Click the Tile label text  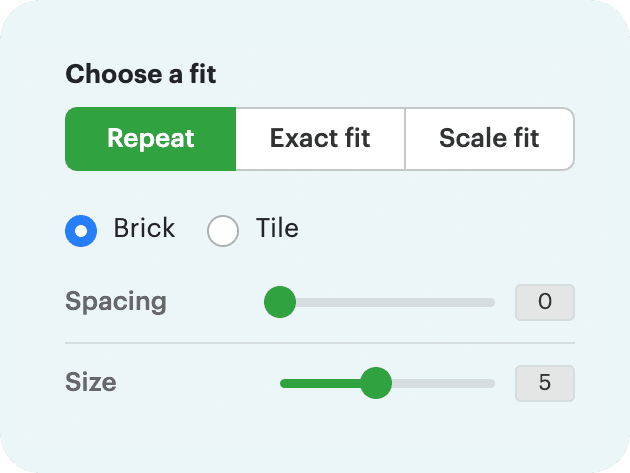coord(277,229)
